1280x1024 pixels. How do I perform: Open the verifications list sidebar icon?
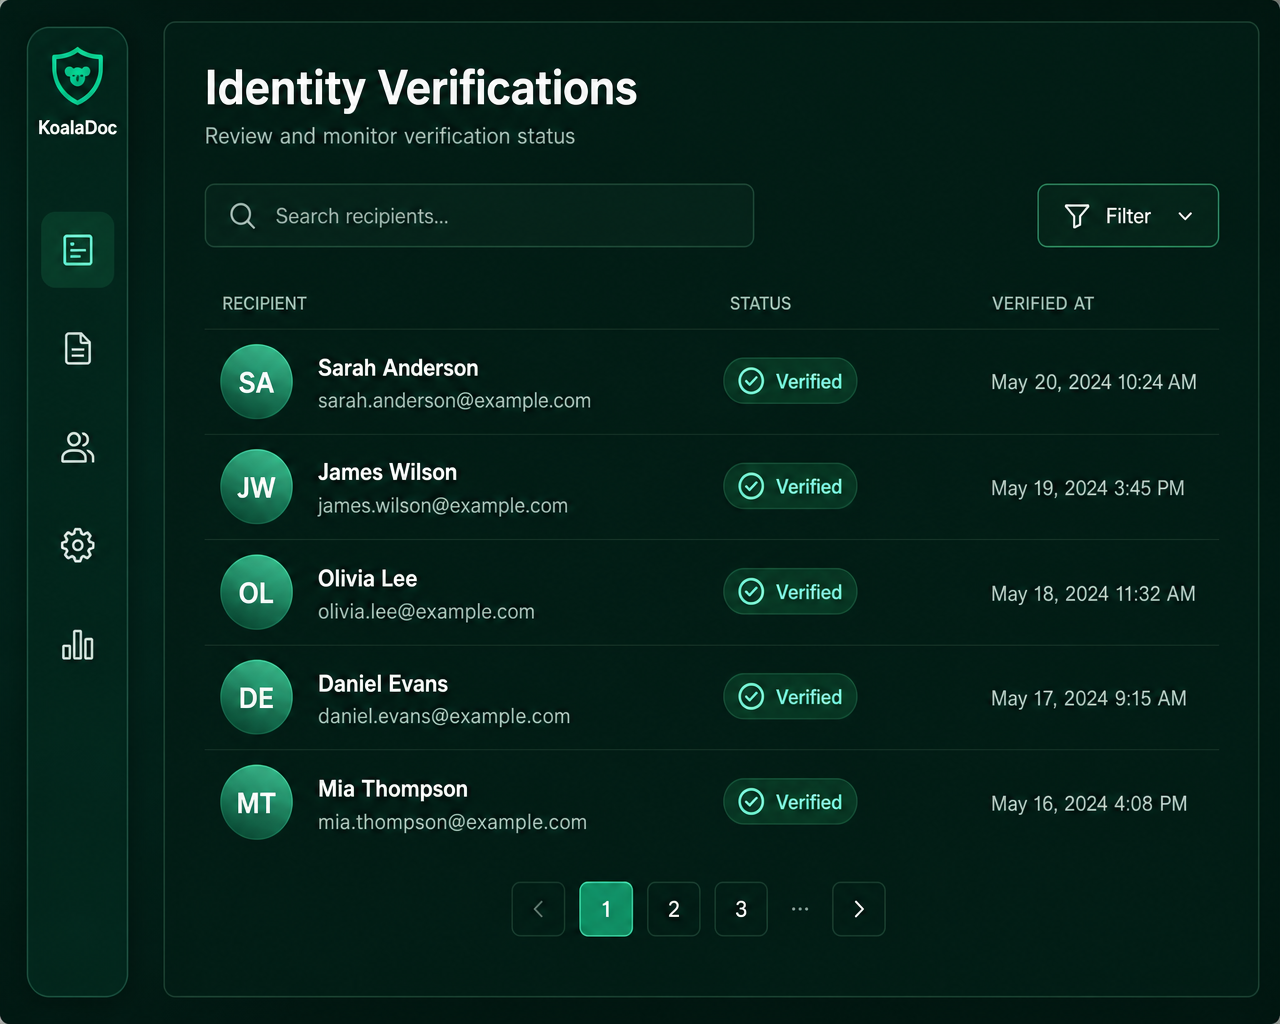pos(77,250)
